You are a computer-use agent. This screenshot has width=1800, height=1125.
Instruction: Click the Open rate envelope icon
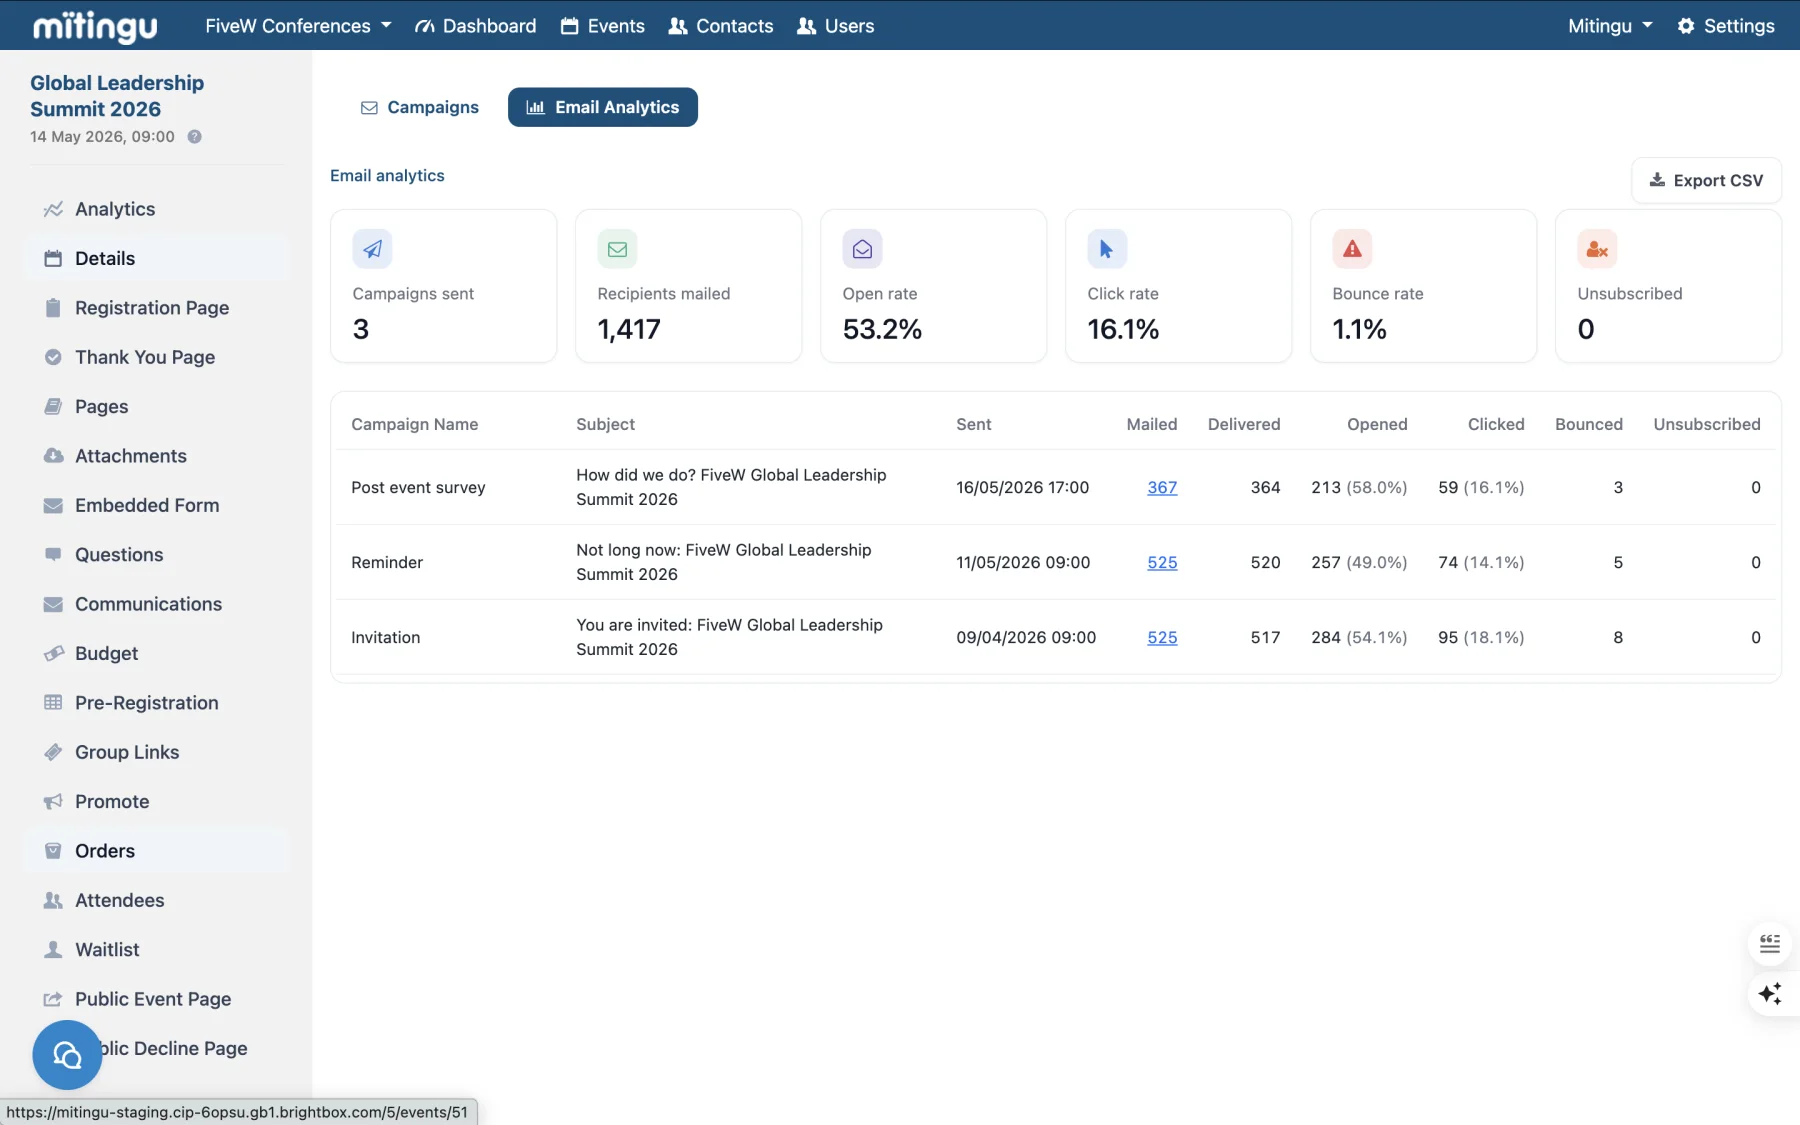(x=862, y=249)
